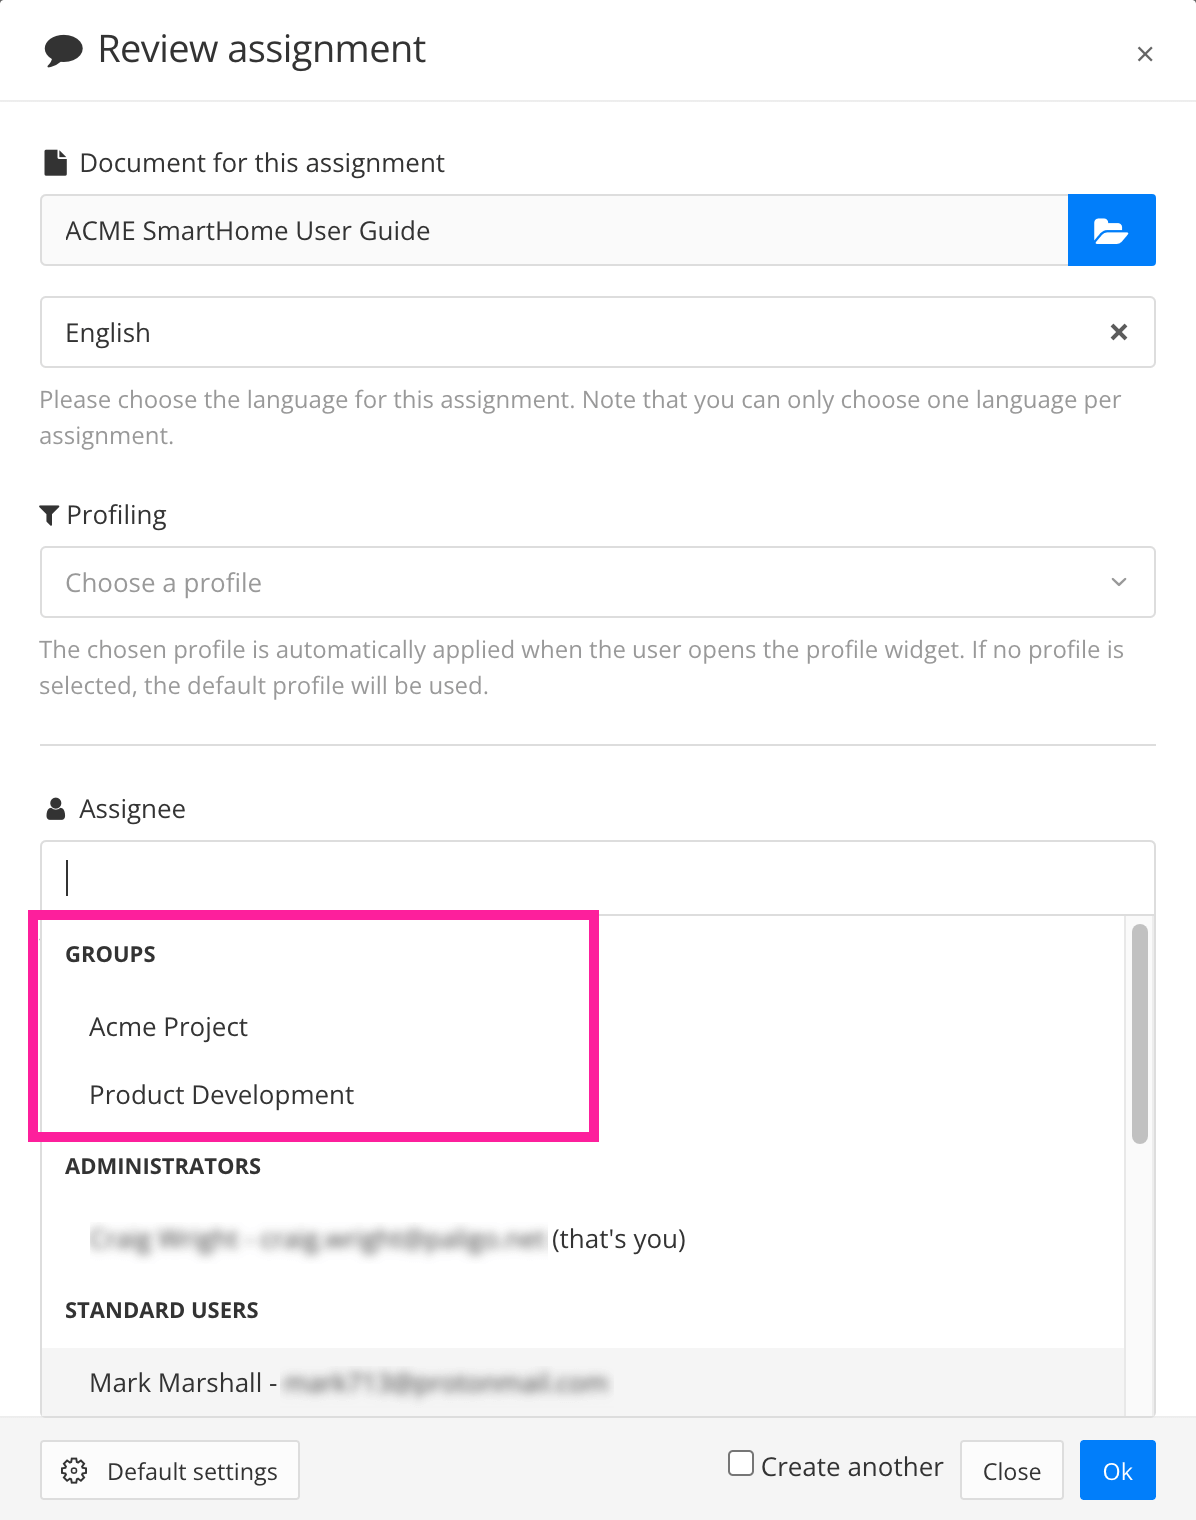Open Default settings

pyautogui.click(x=169, y=1470)
